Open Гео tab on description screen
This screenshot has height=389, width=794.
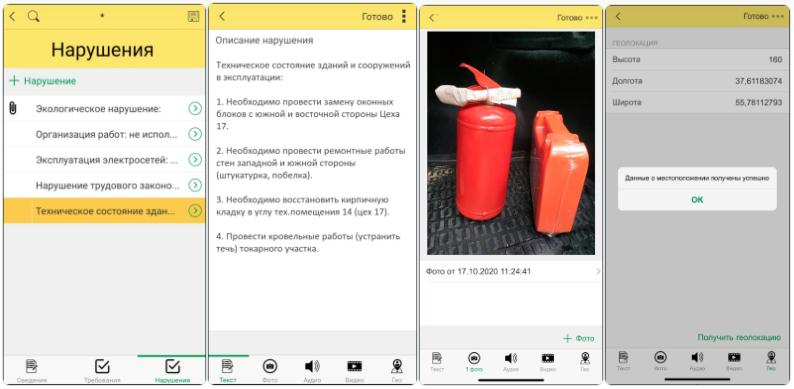point(397,370)
